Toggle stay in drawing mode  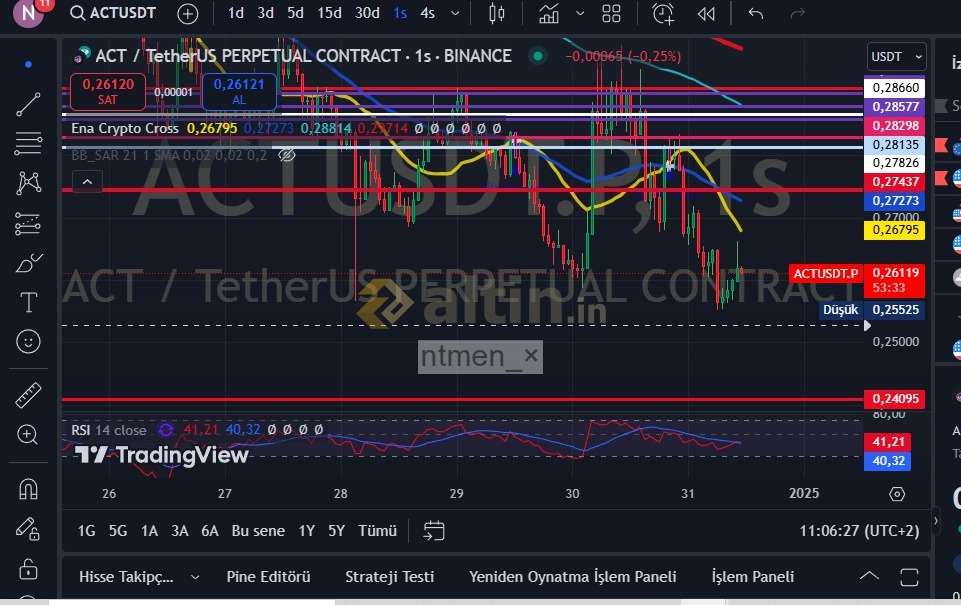pos(28,529)
